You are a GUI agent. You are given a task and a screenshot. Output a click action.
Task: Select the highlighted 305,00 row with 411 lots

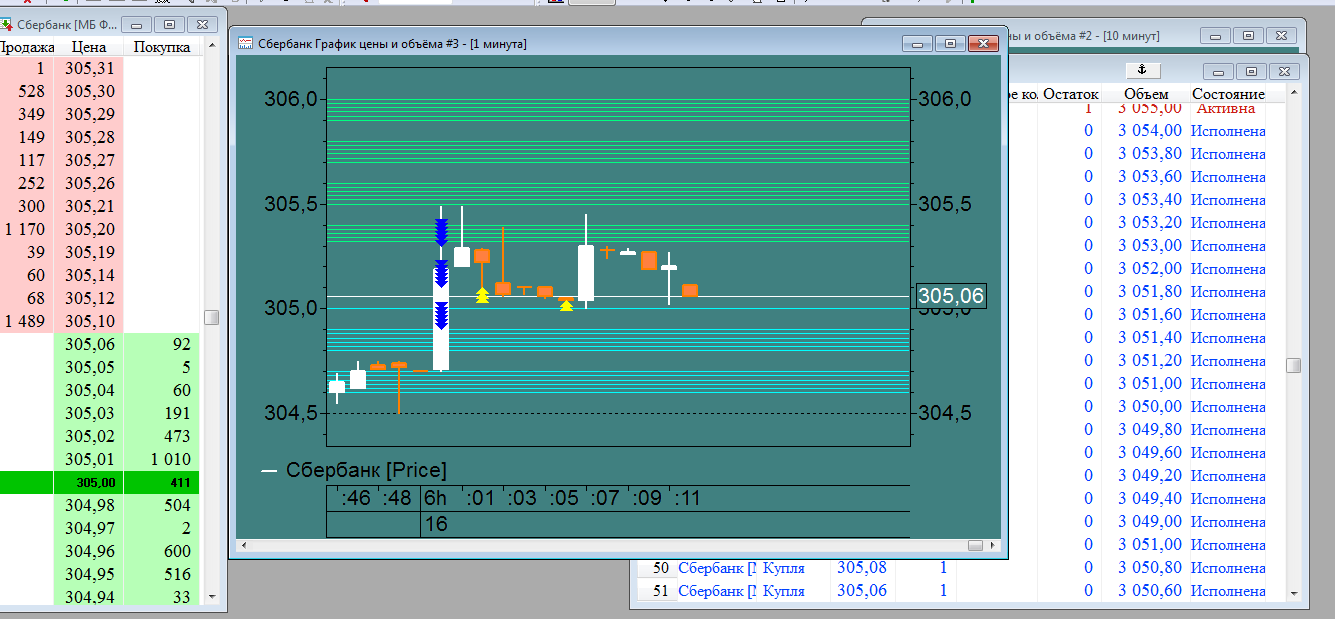click(100, 482)
